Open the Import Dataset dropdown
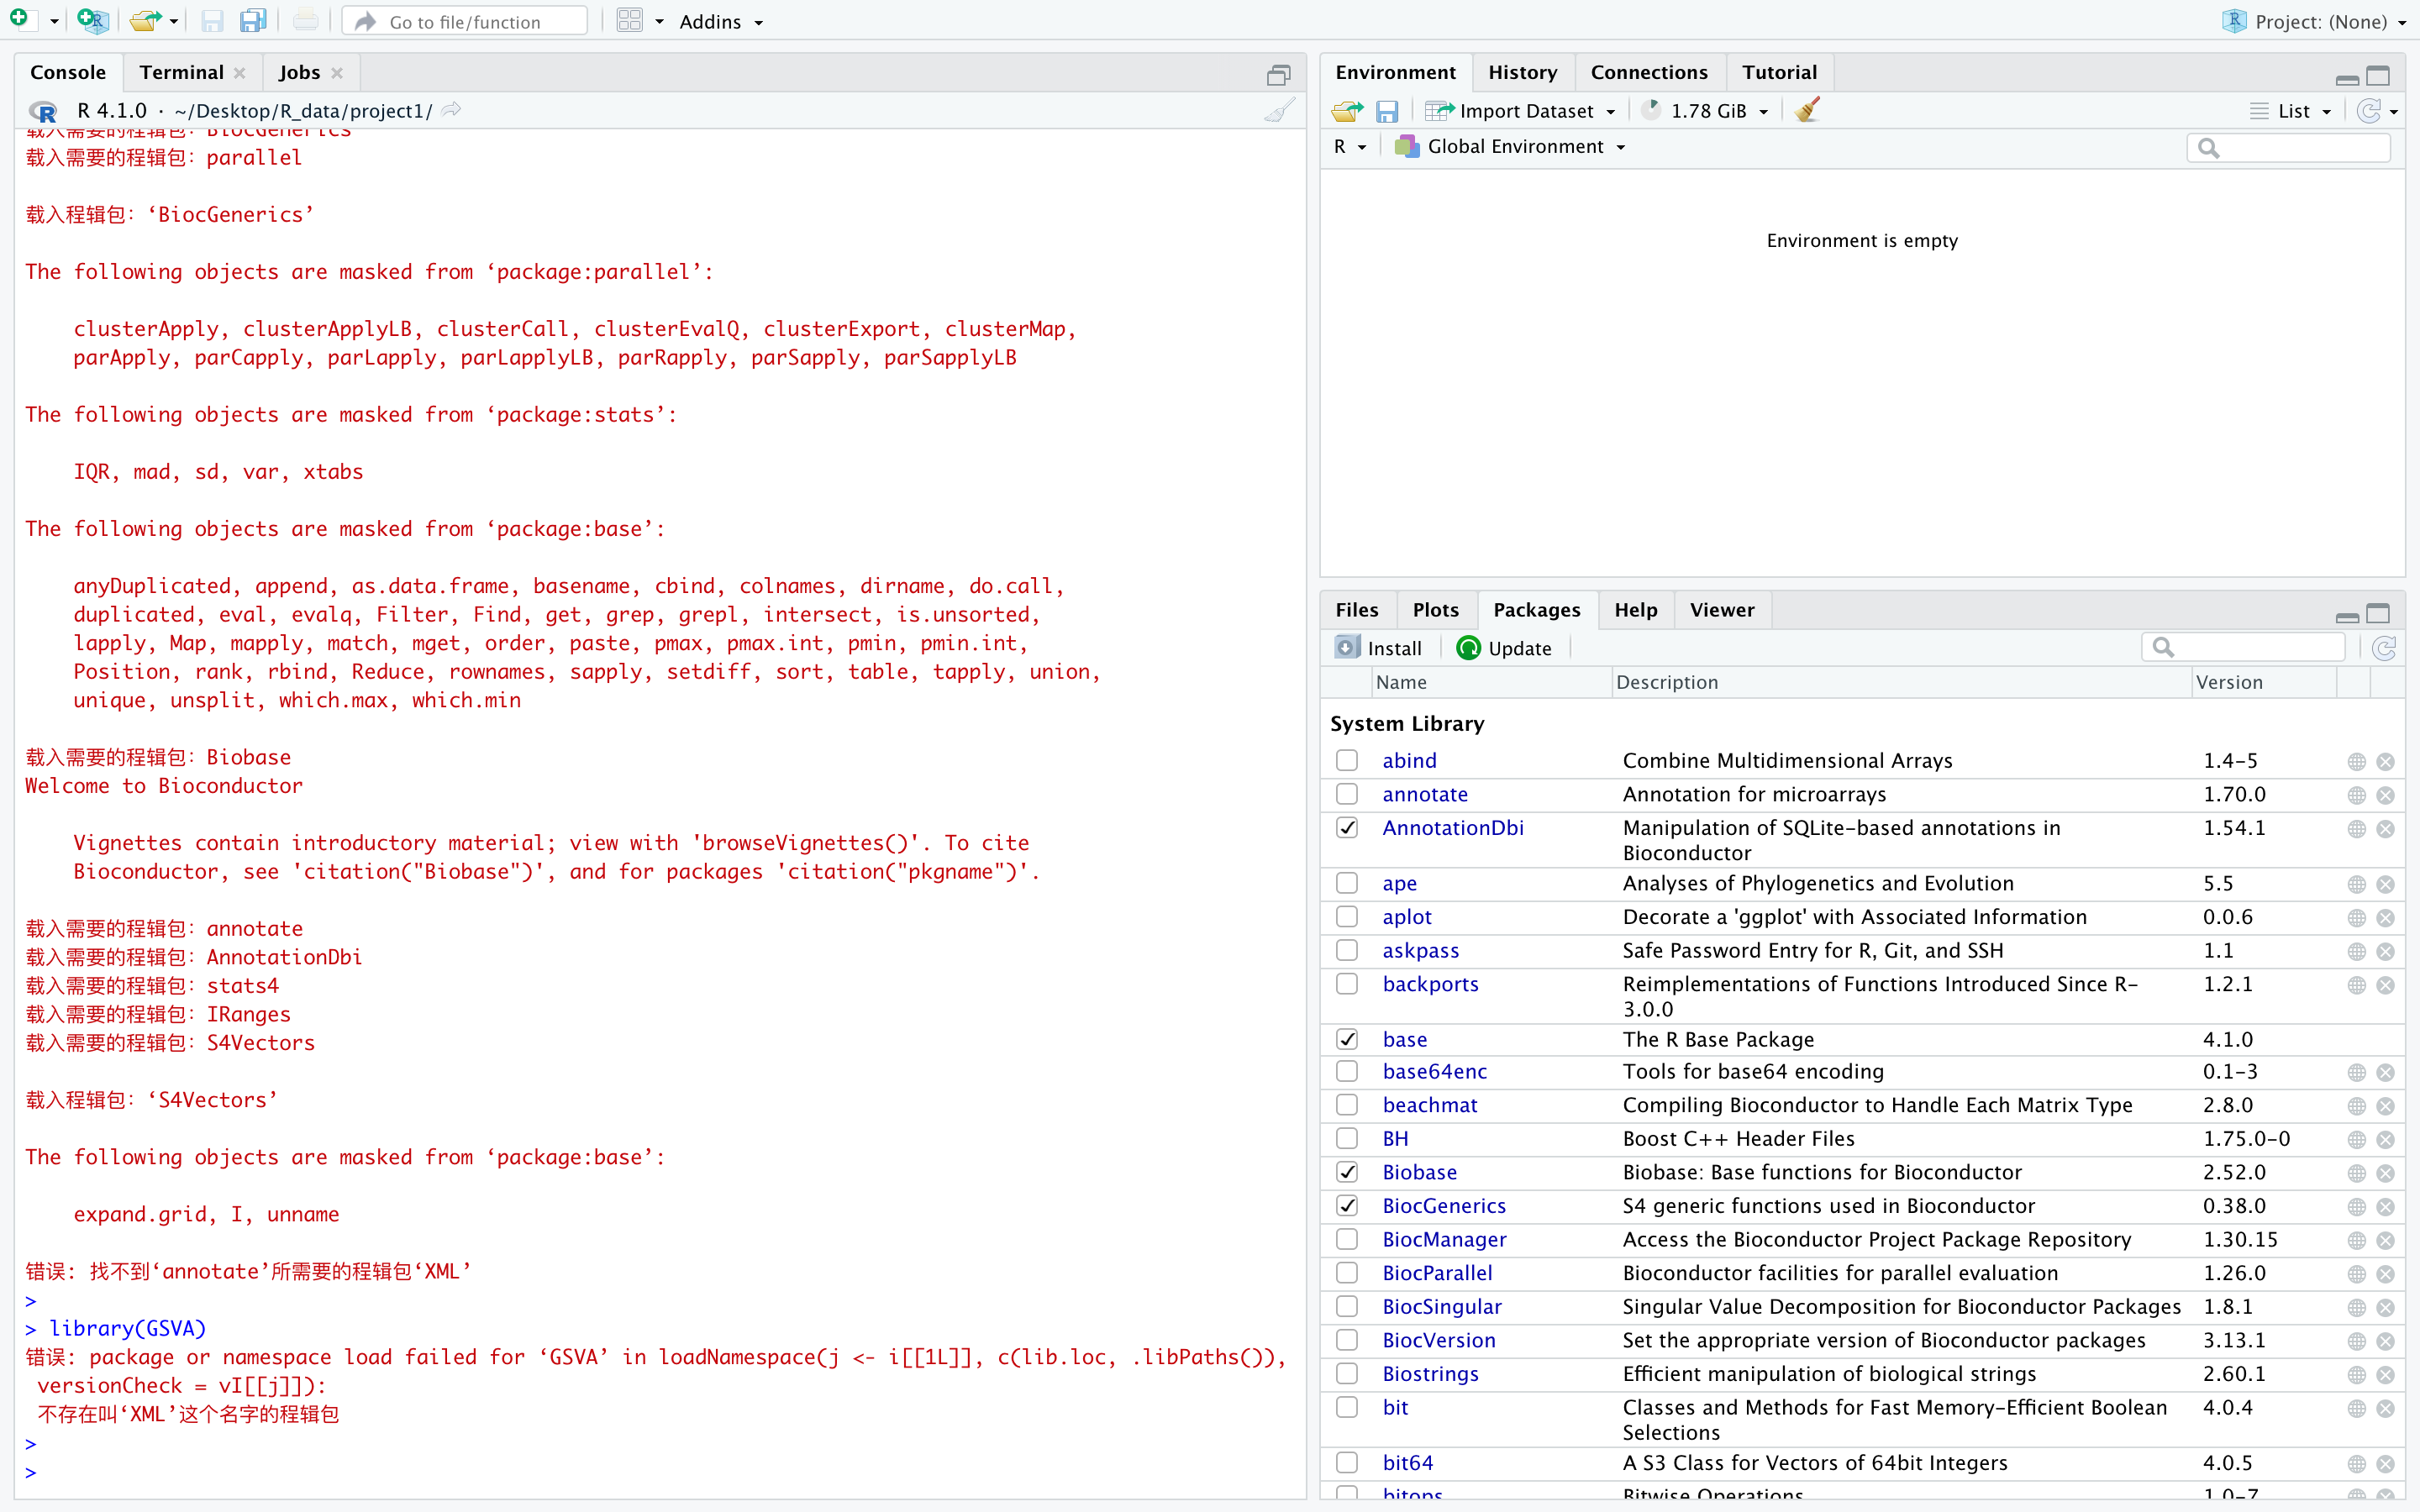 click(x=1526, y=111)
